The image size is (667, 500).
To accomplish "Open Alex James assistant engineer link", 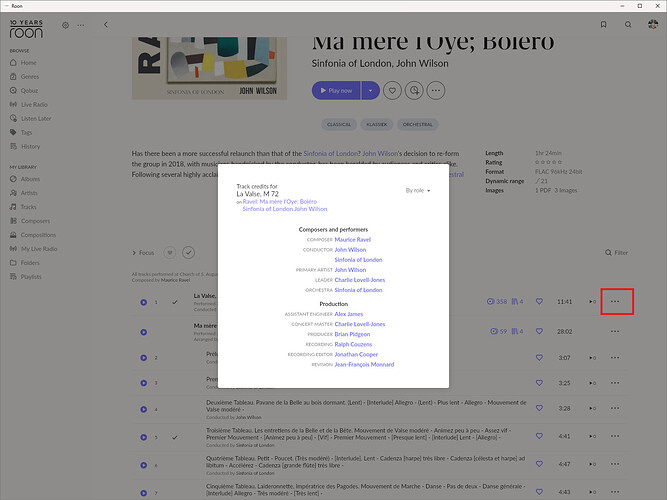I will tap(349, 314).
